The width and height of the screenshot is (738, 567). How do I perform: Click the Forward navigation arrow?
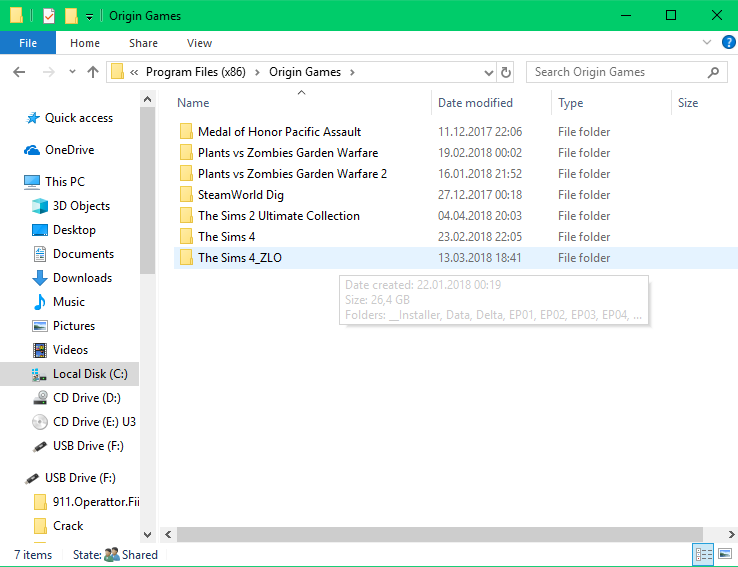pyautogui.click(x=48, y=72)
